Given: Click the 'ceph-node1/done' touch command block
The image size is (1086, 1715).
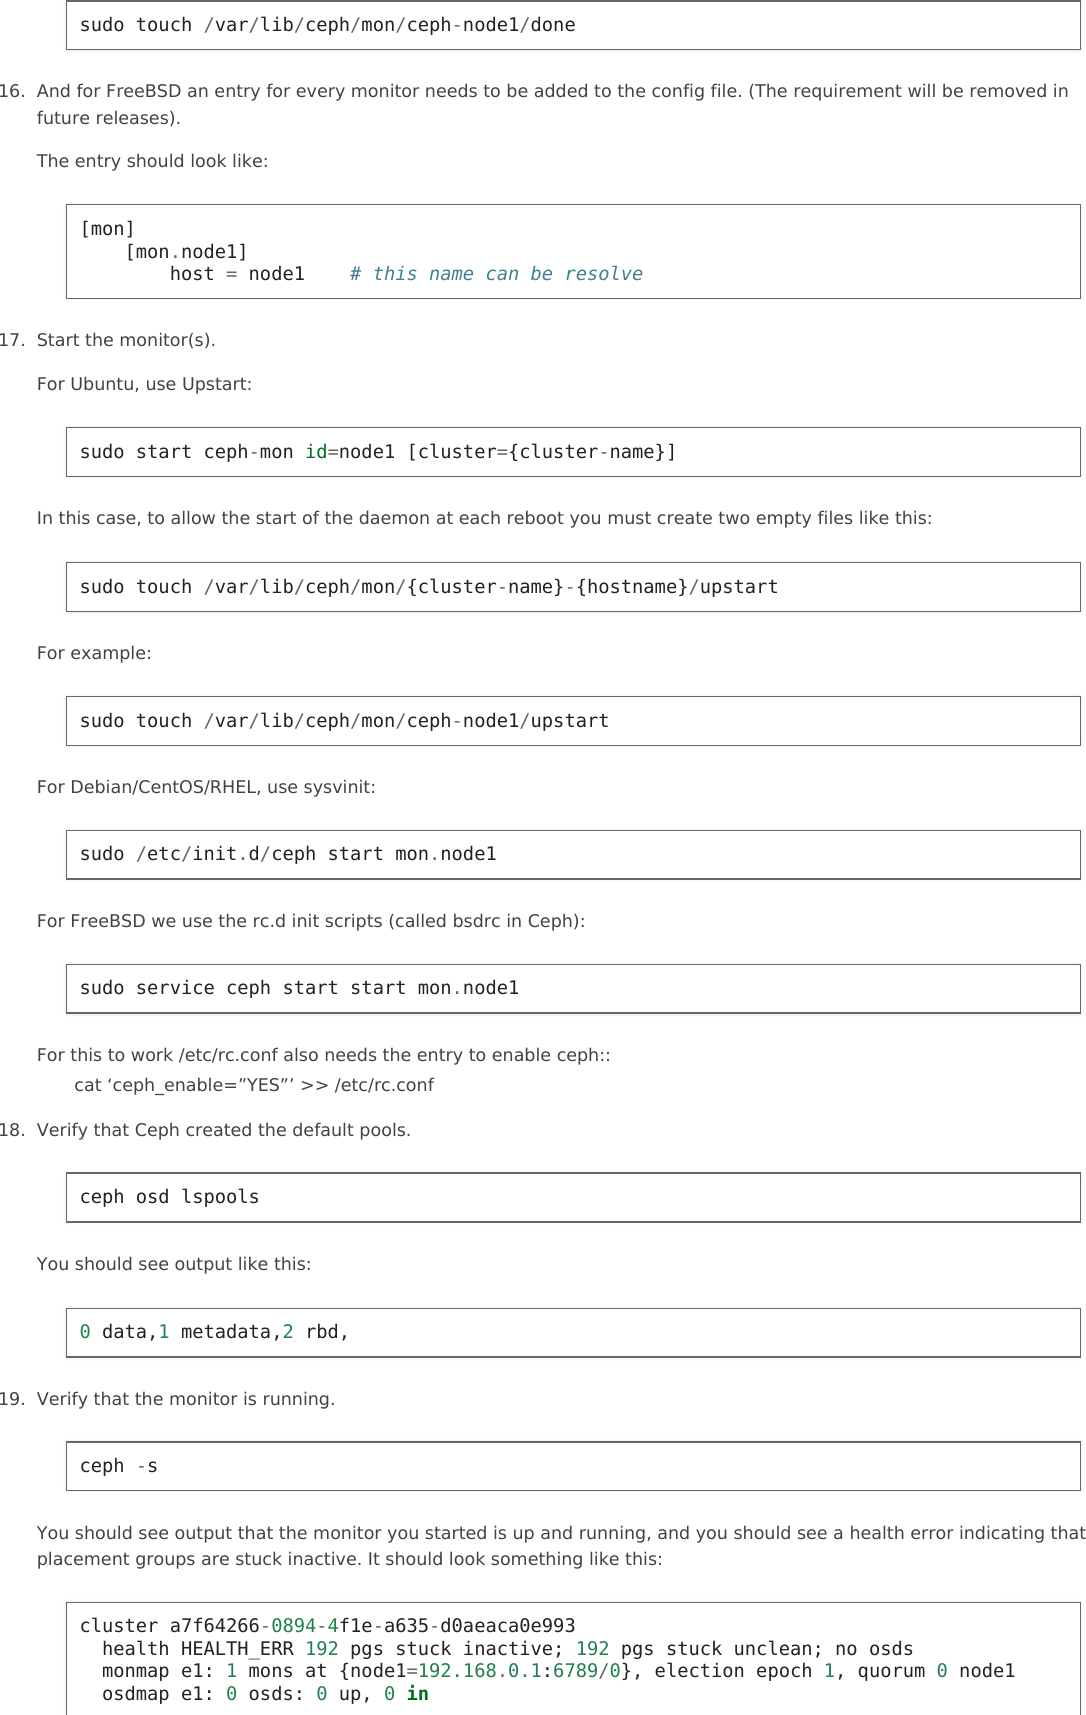Looking at the screenshot, I should (x=328, y=25).
